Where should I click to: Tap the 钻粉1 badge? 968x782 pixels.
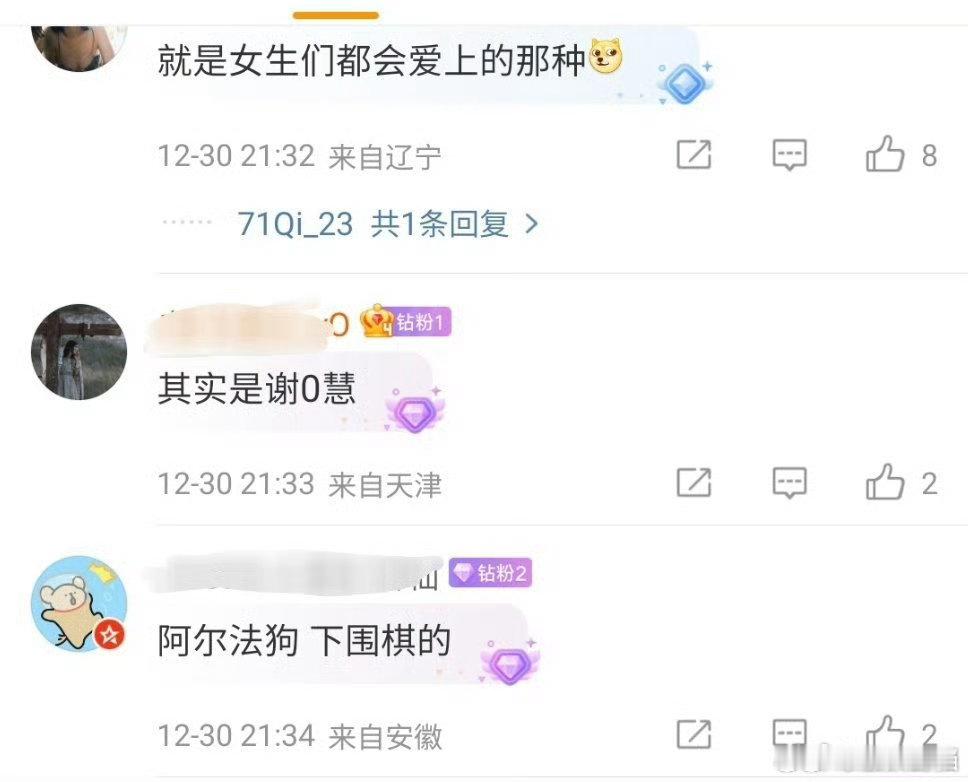pyautogui.click(x=406, y=322)
